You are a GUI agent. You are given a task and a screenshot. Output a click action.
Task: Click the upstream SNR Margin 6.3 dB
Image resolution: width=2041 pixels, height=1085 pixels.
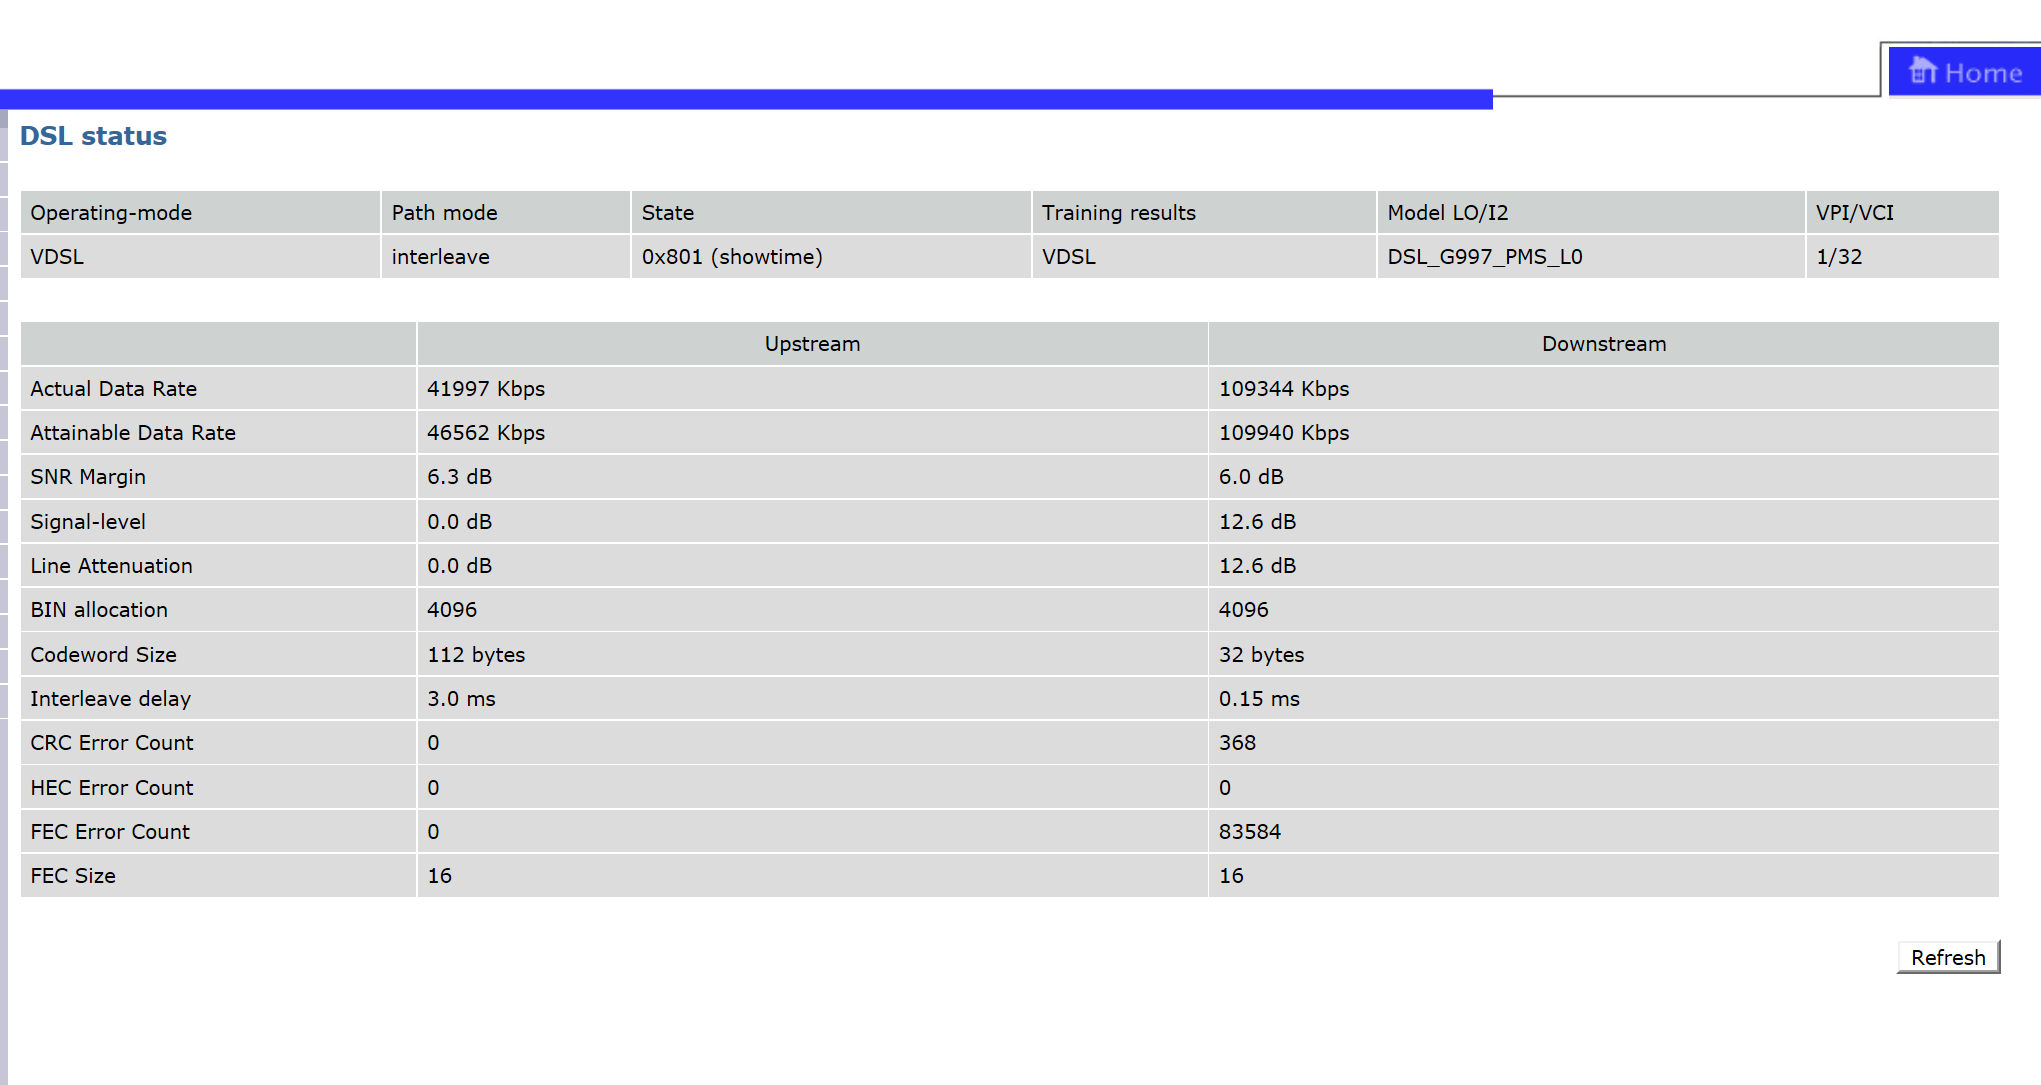click(459, 477)
